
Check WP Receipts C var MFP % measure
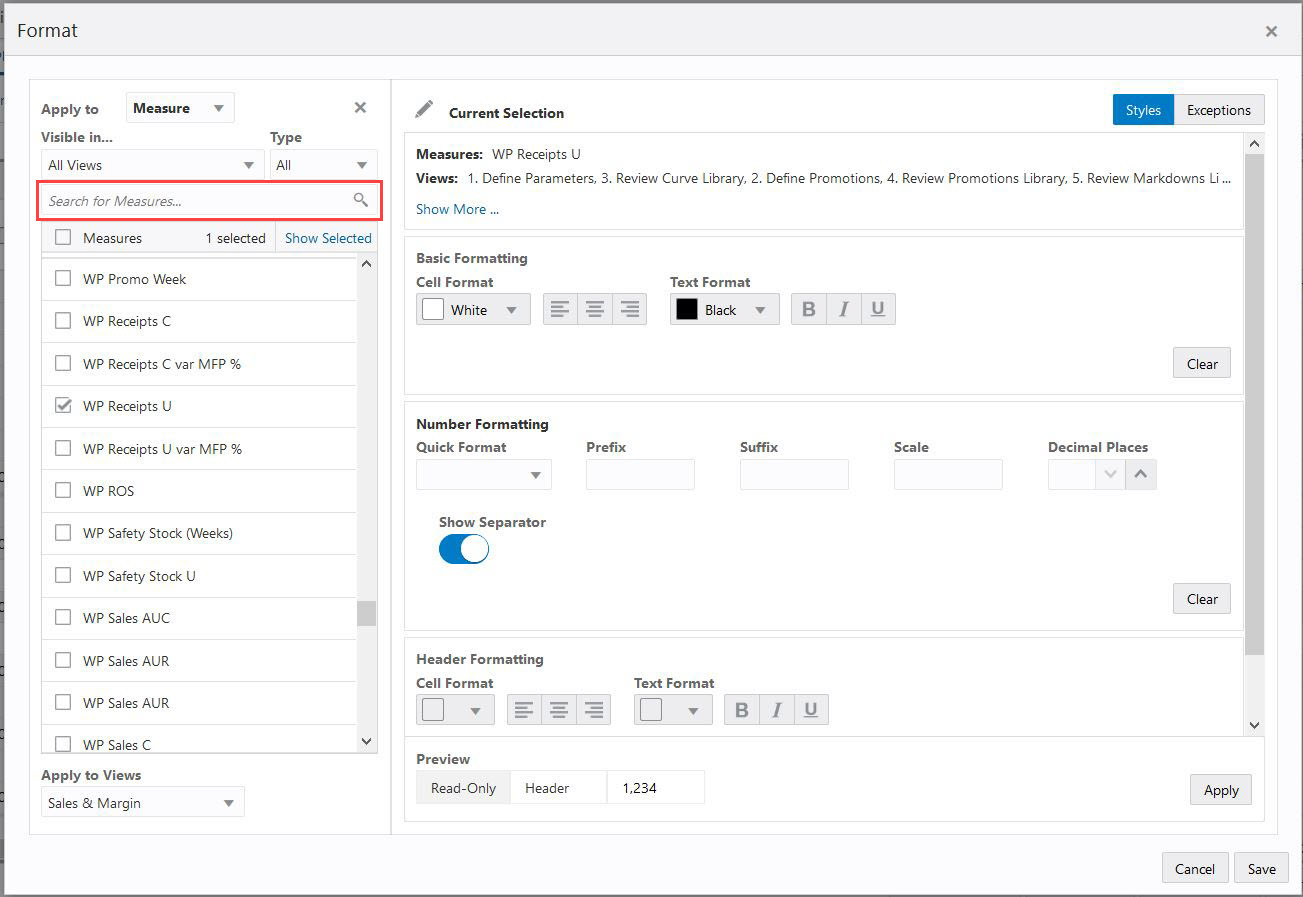(63, 364)
